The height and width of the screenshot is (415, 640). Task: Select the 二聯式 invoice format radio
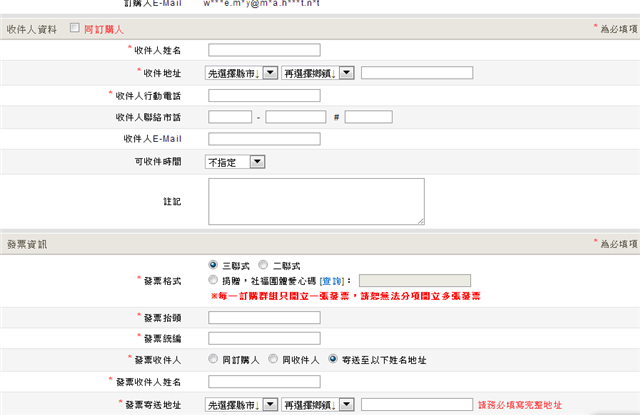coord(263,265)
